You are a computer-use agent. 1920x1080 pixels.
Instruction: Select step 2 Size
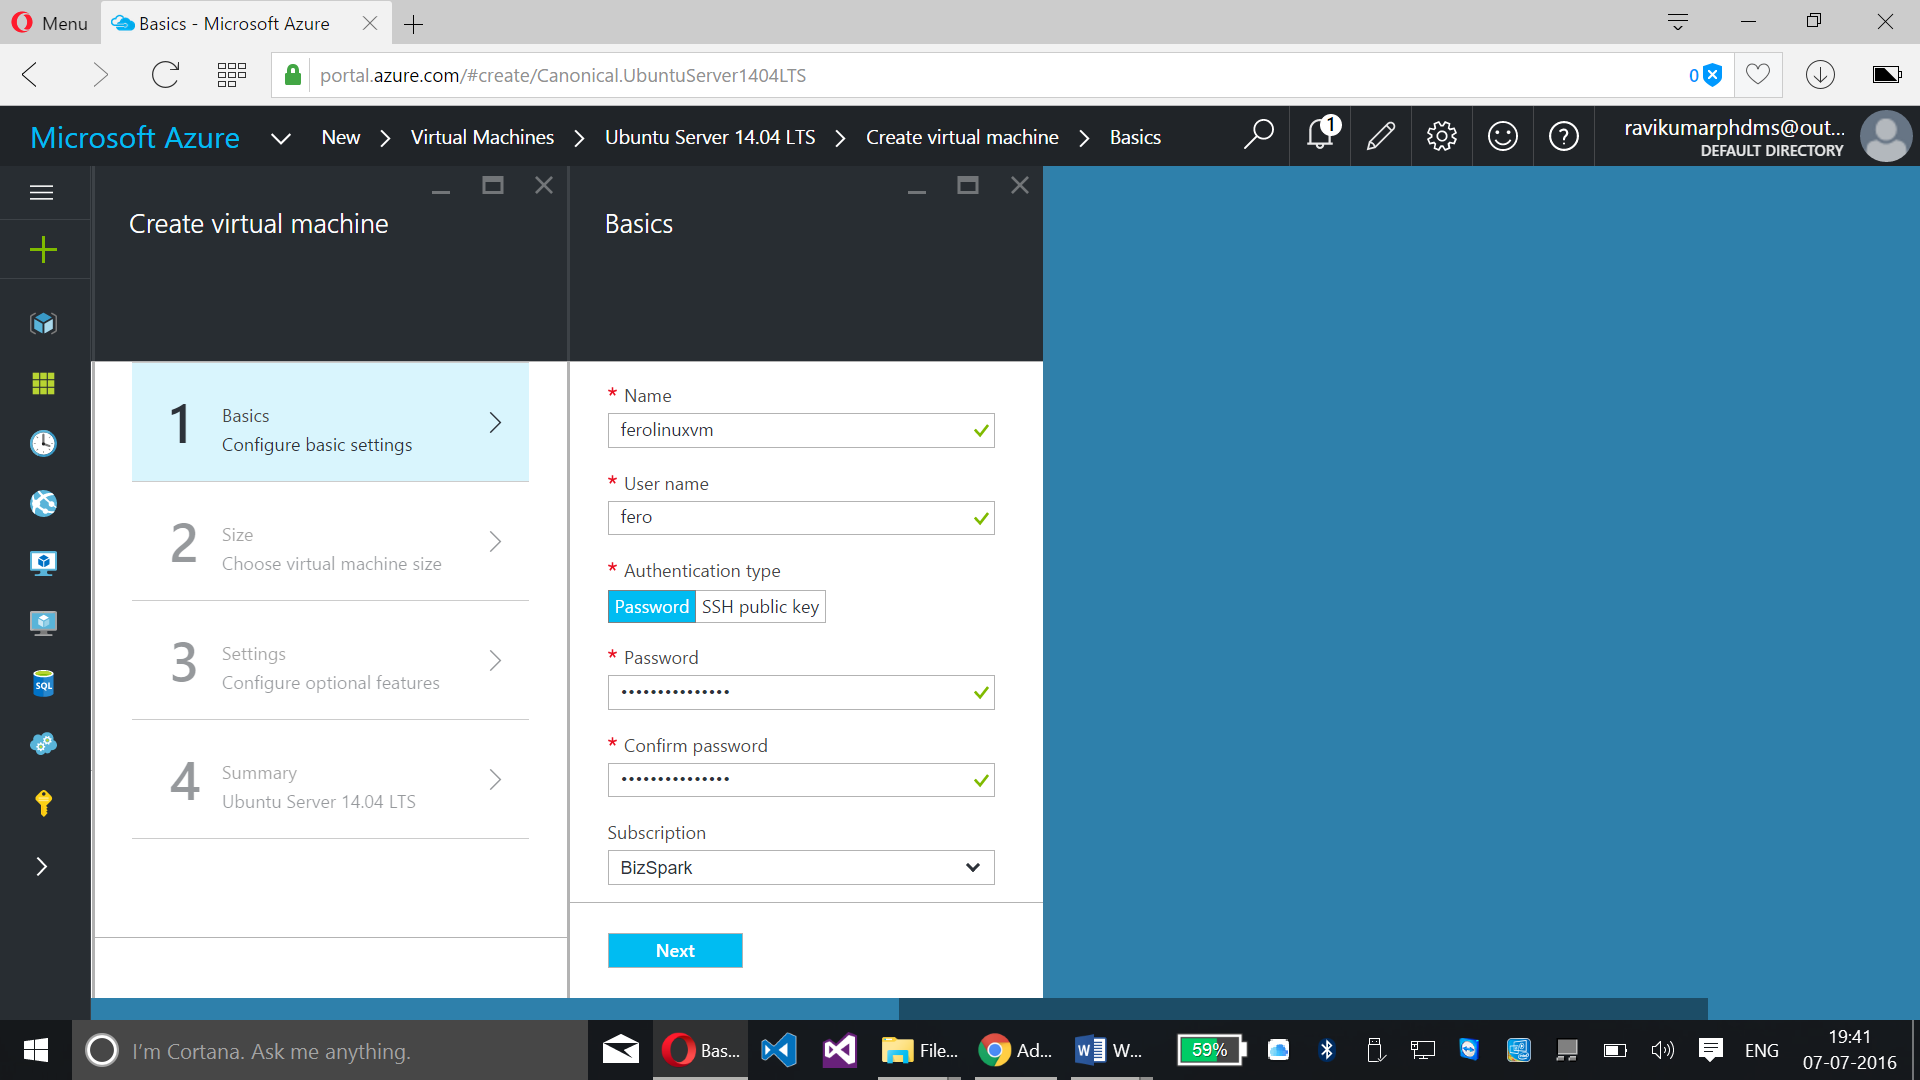click(330, 541)
